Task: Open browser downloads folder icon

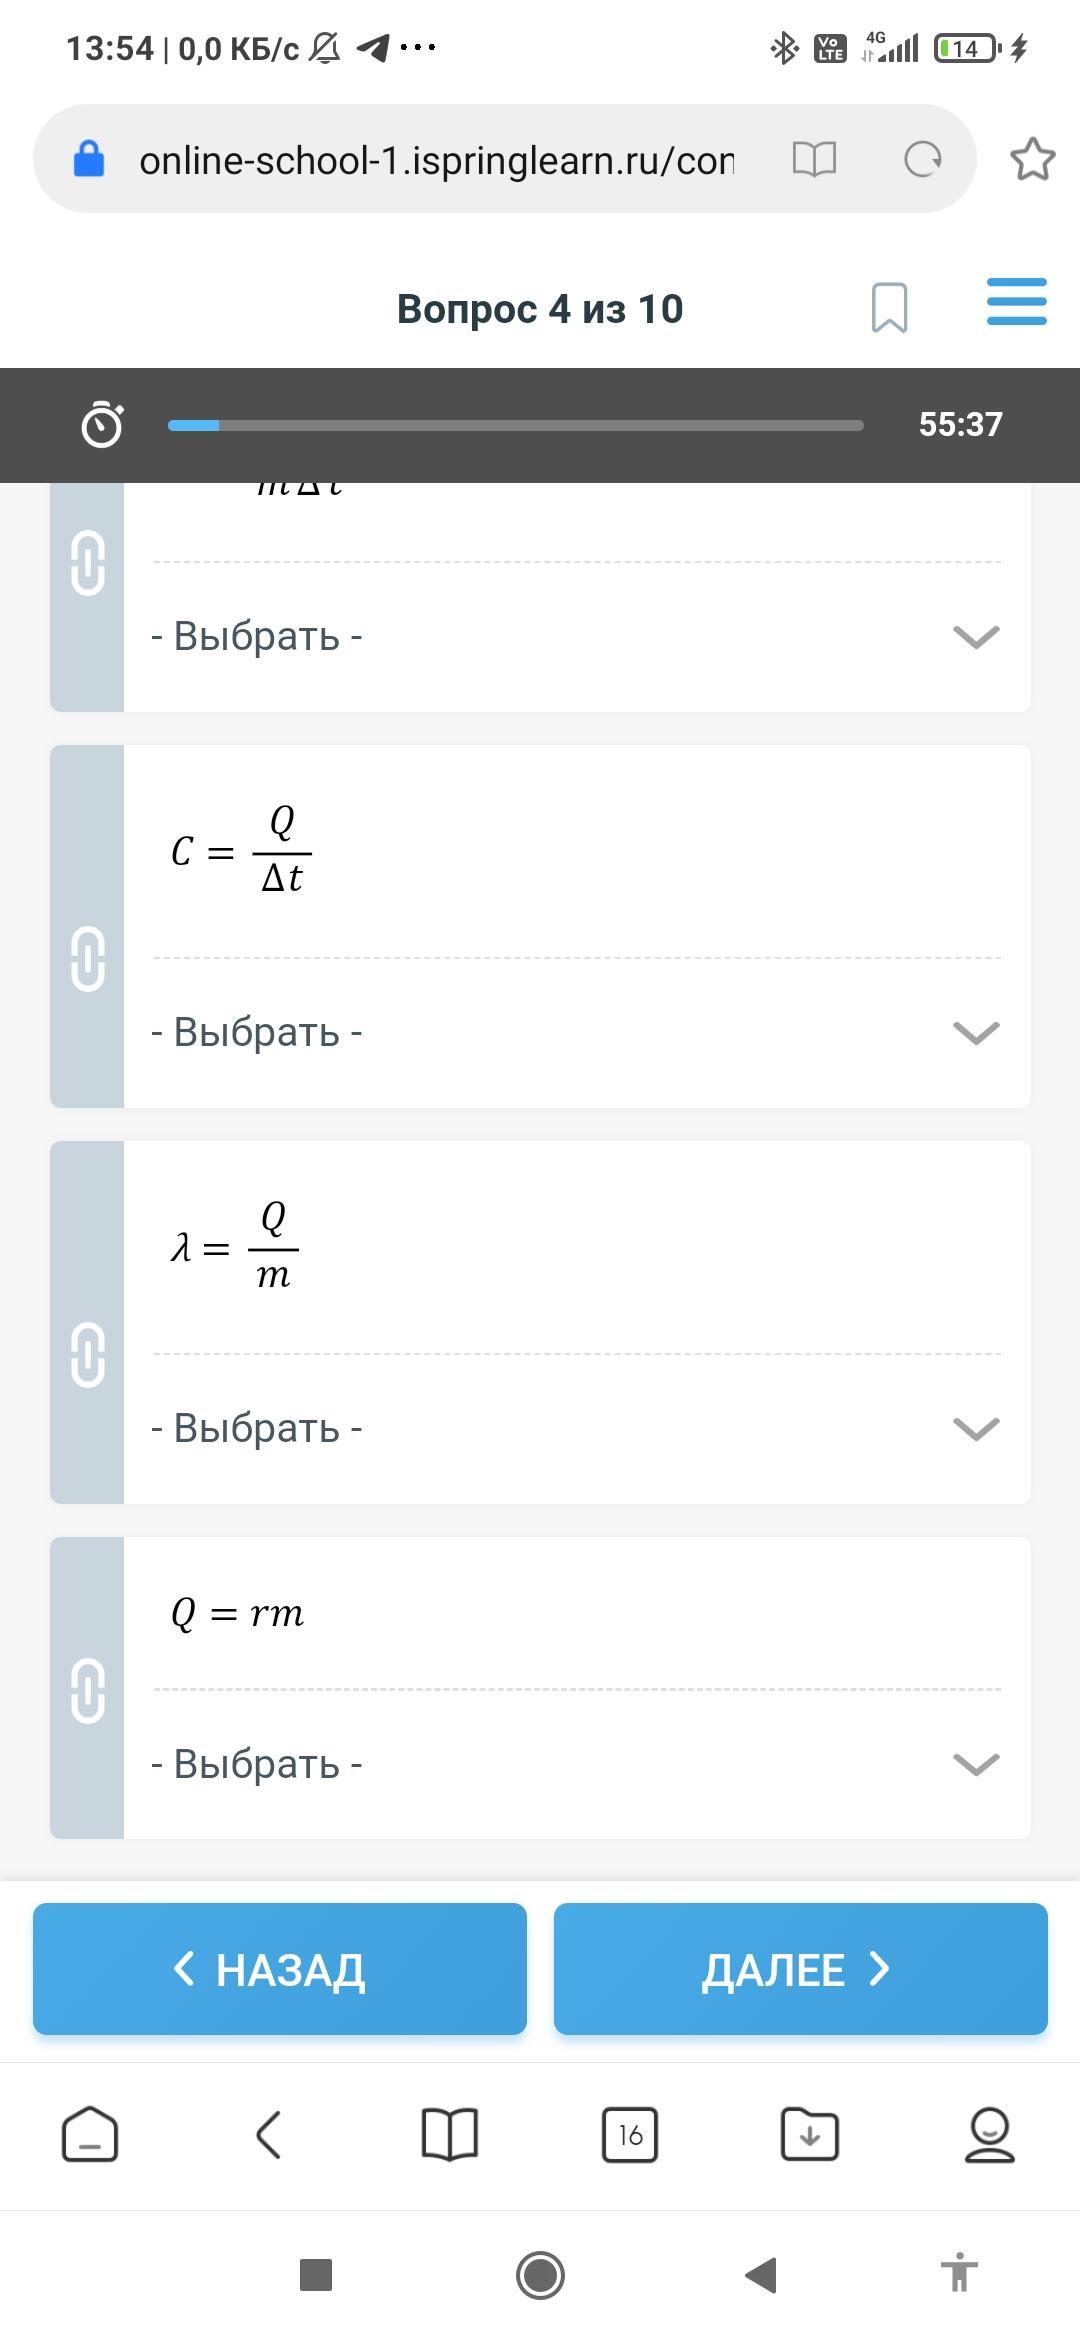Action: coord(809,2135)
